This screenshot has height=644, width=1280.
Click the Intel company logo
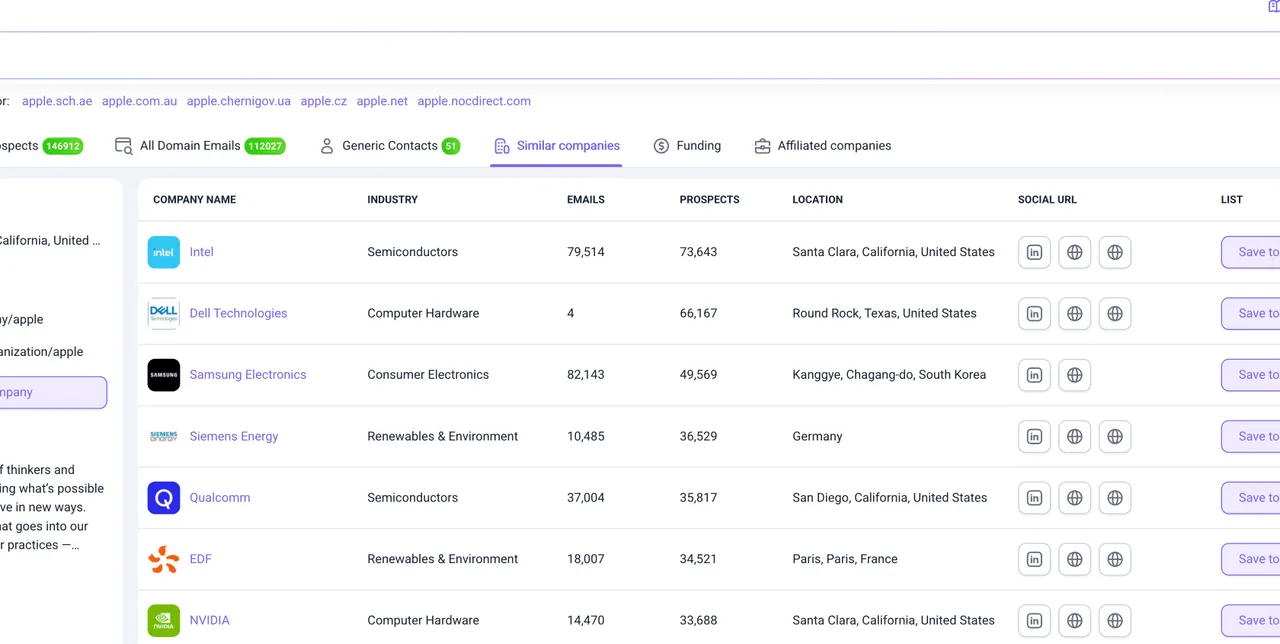(x=164, y=252)
